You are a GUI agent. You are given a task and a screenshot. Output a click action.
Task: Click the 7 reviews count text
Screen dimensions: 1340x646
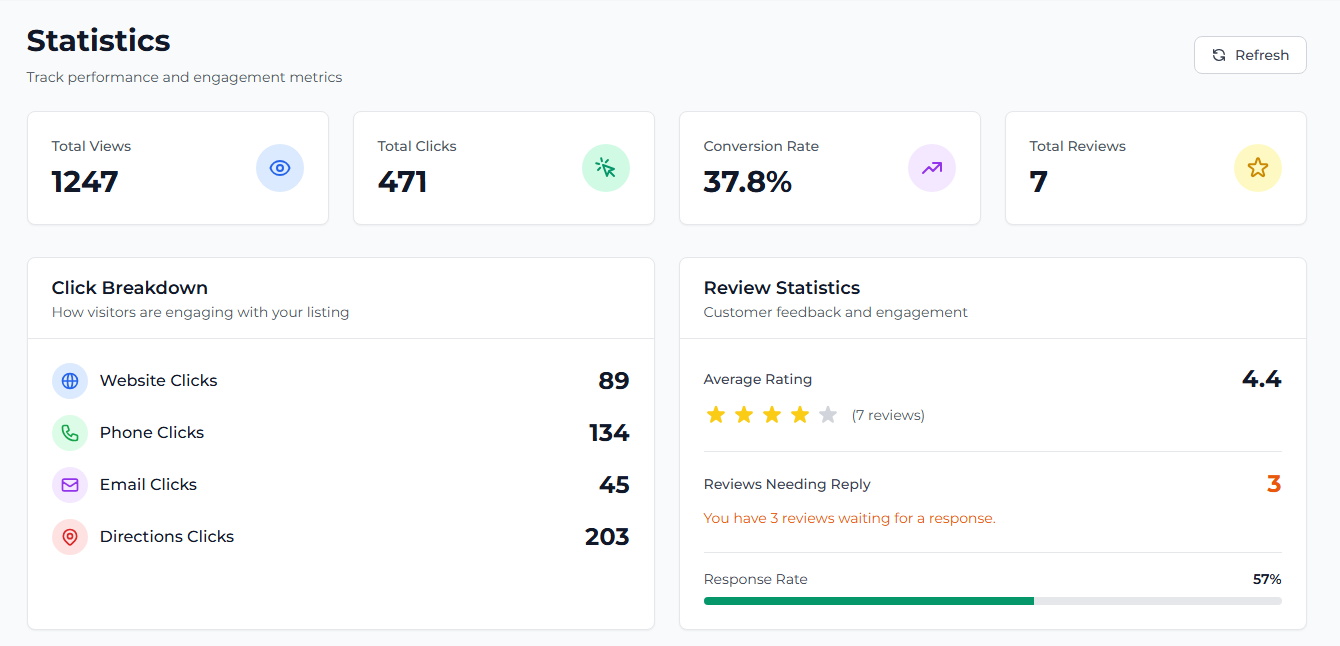coord(888,414)
